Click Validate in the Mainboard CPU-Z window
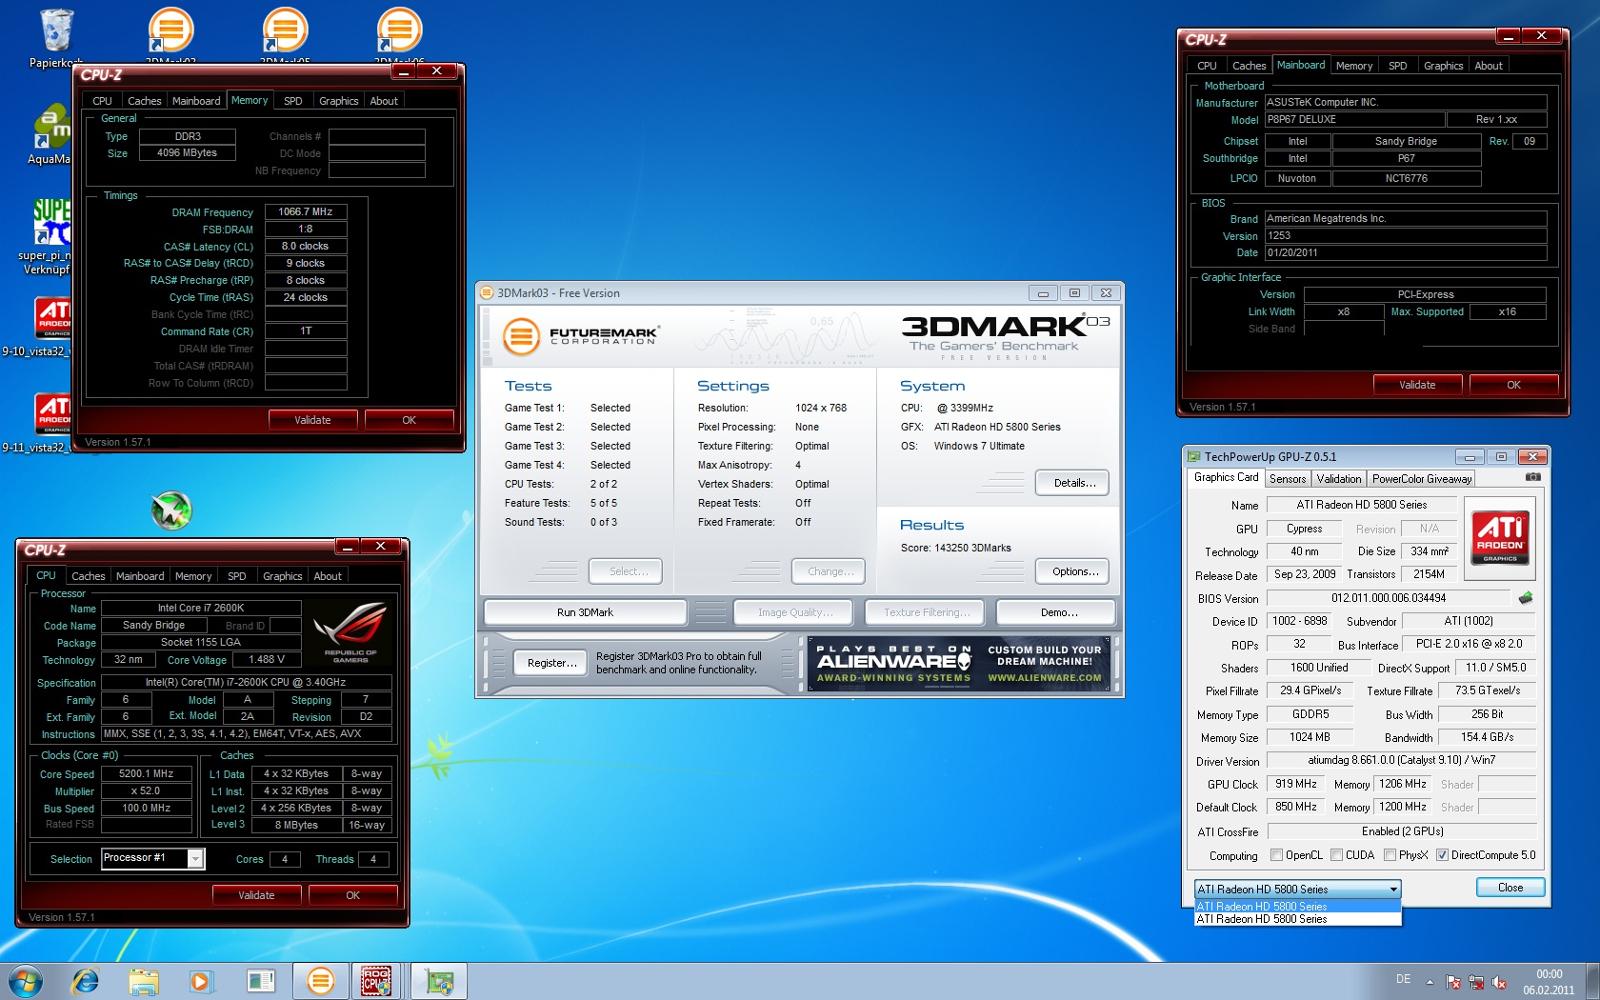This screenshot has width=1600, height=1000. tap(1416, 385)
